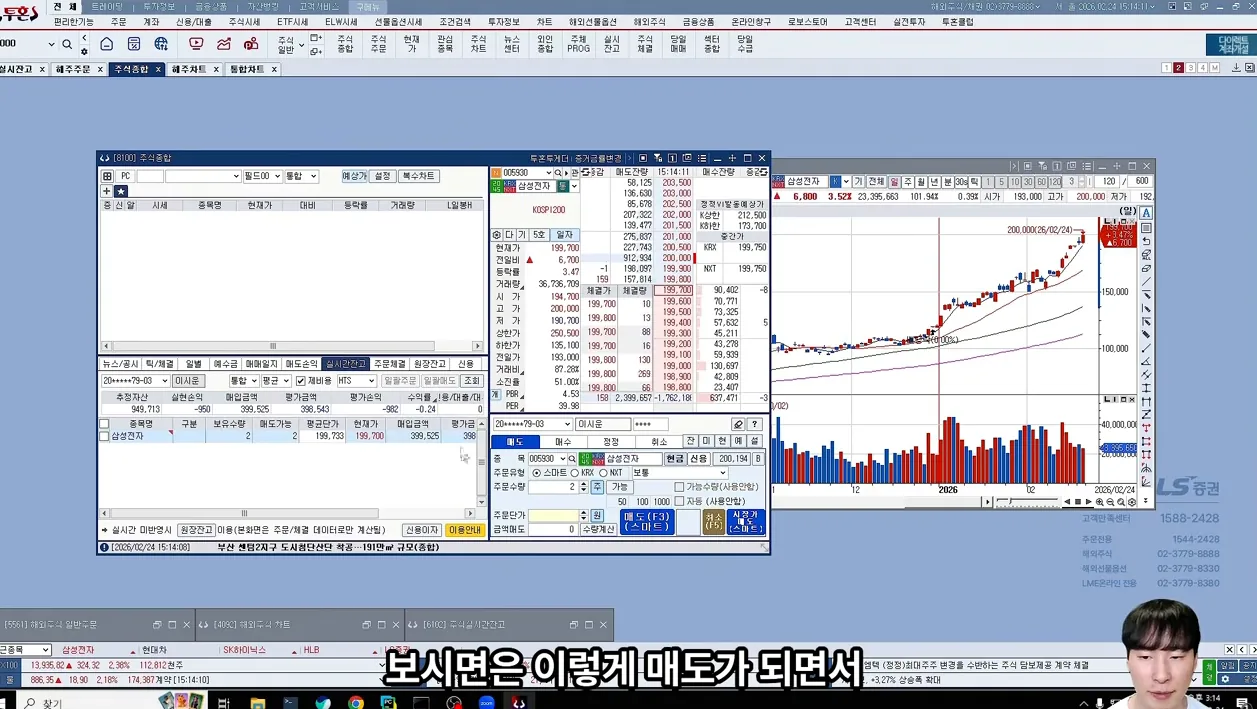Click the home icon in main toolbar

tap(108, 44)
